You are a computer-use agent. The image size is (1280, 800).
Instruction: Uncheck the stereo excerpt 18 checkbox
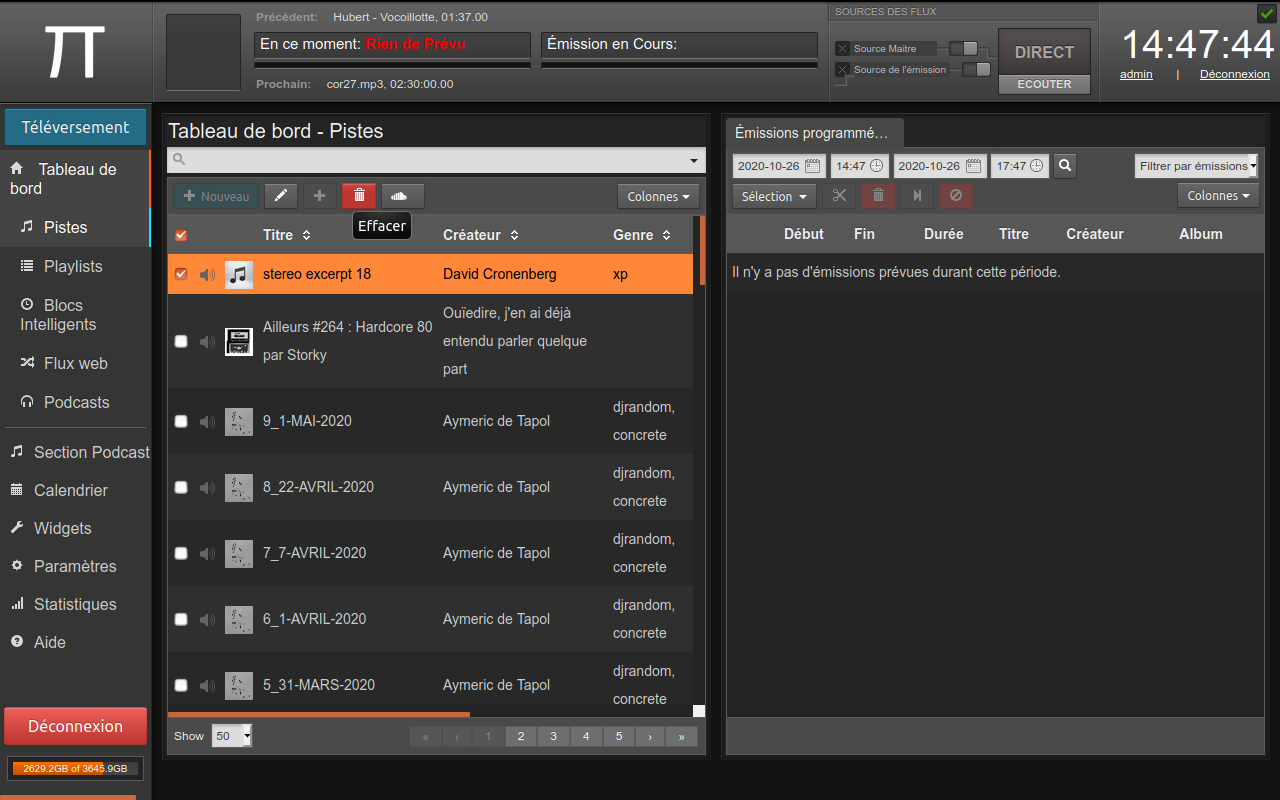click(x=181, y=274)
